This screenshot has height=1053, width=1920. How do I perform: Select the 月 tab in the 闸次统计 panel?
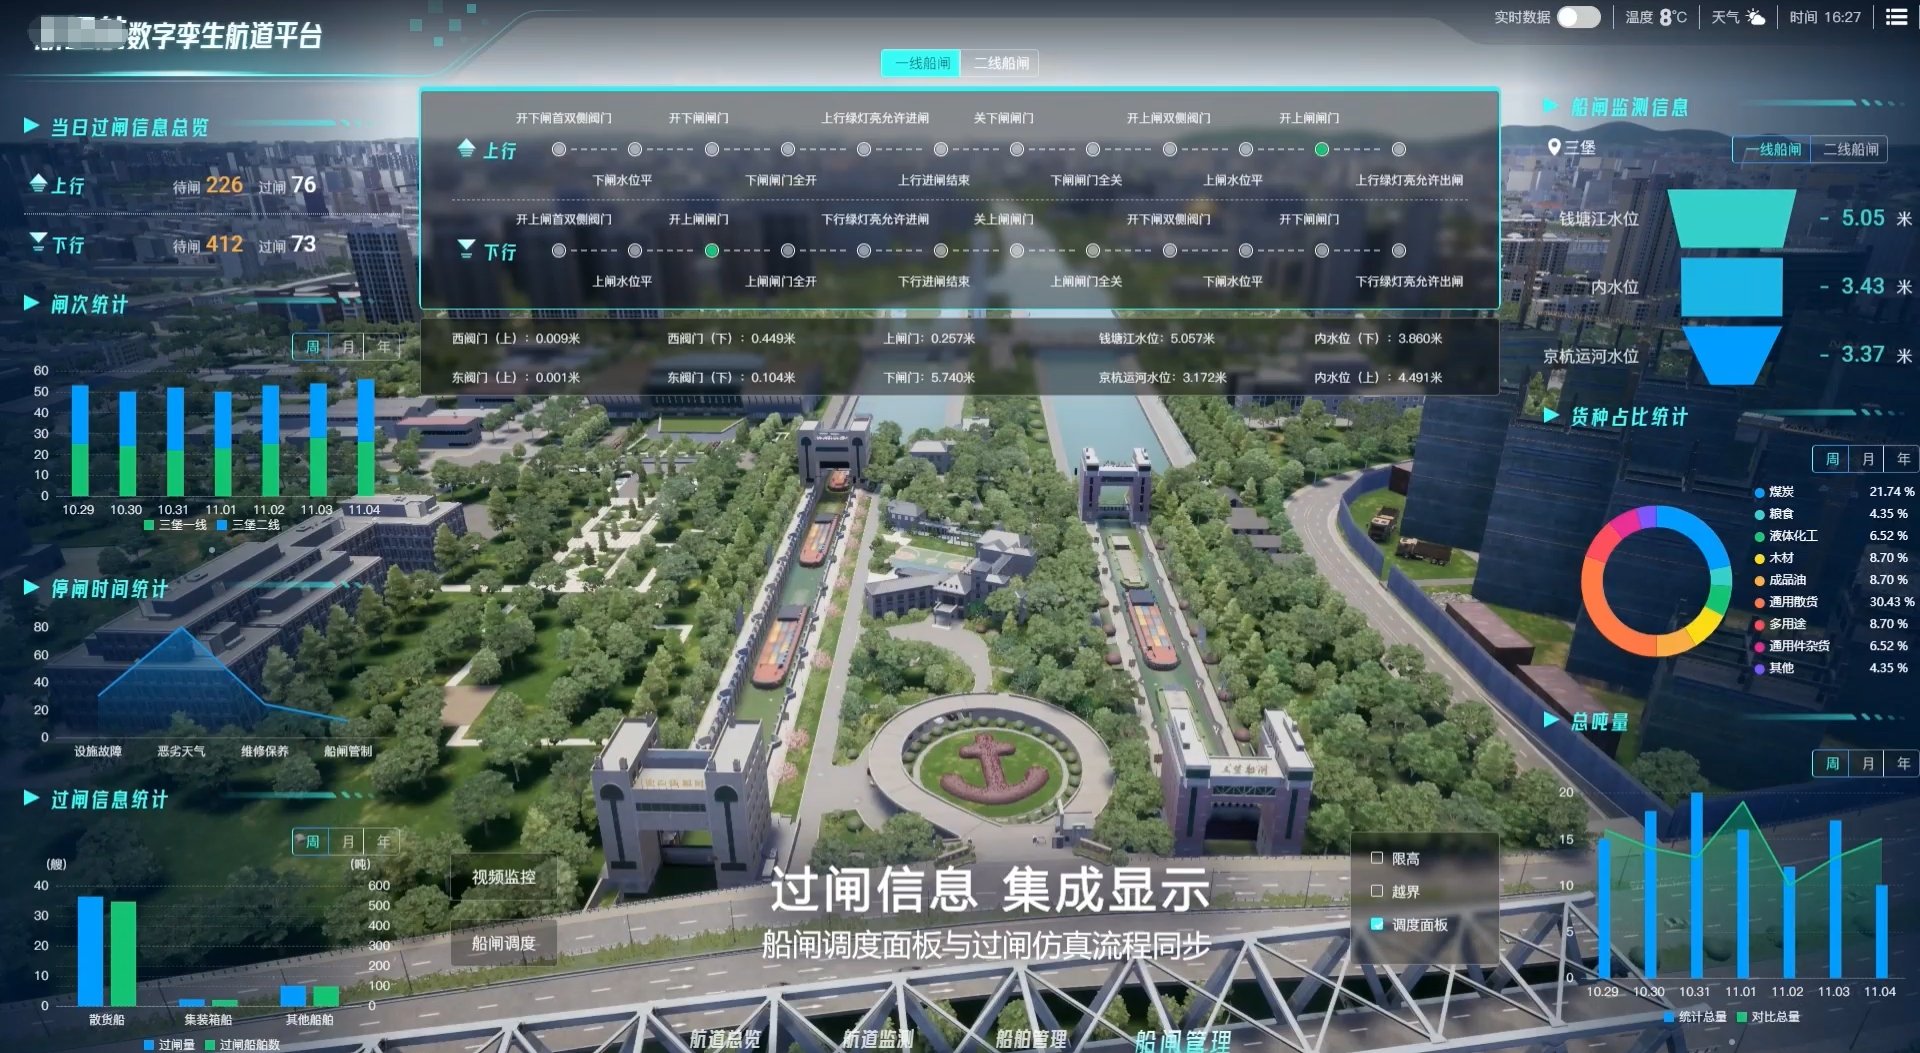point(348,347)
